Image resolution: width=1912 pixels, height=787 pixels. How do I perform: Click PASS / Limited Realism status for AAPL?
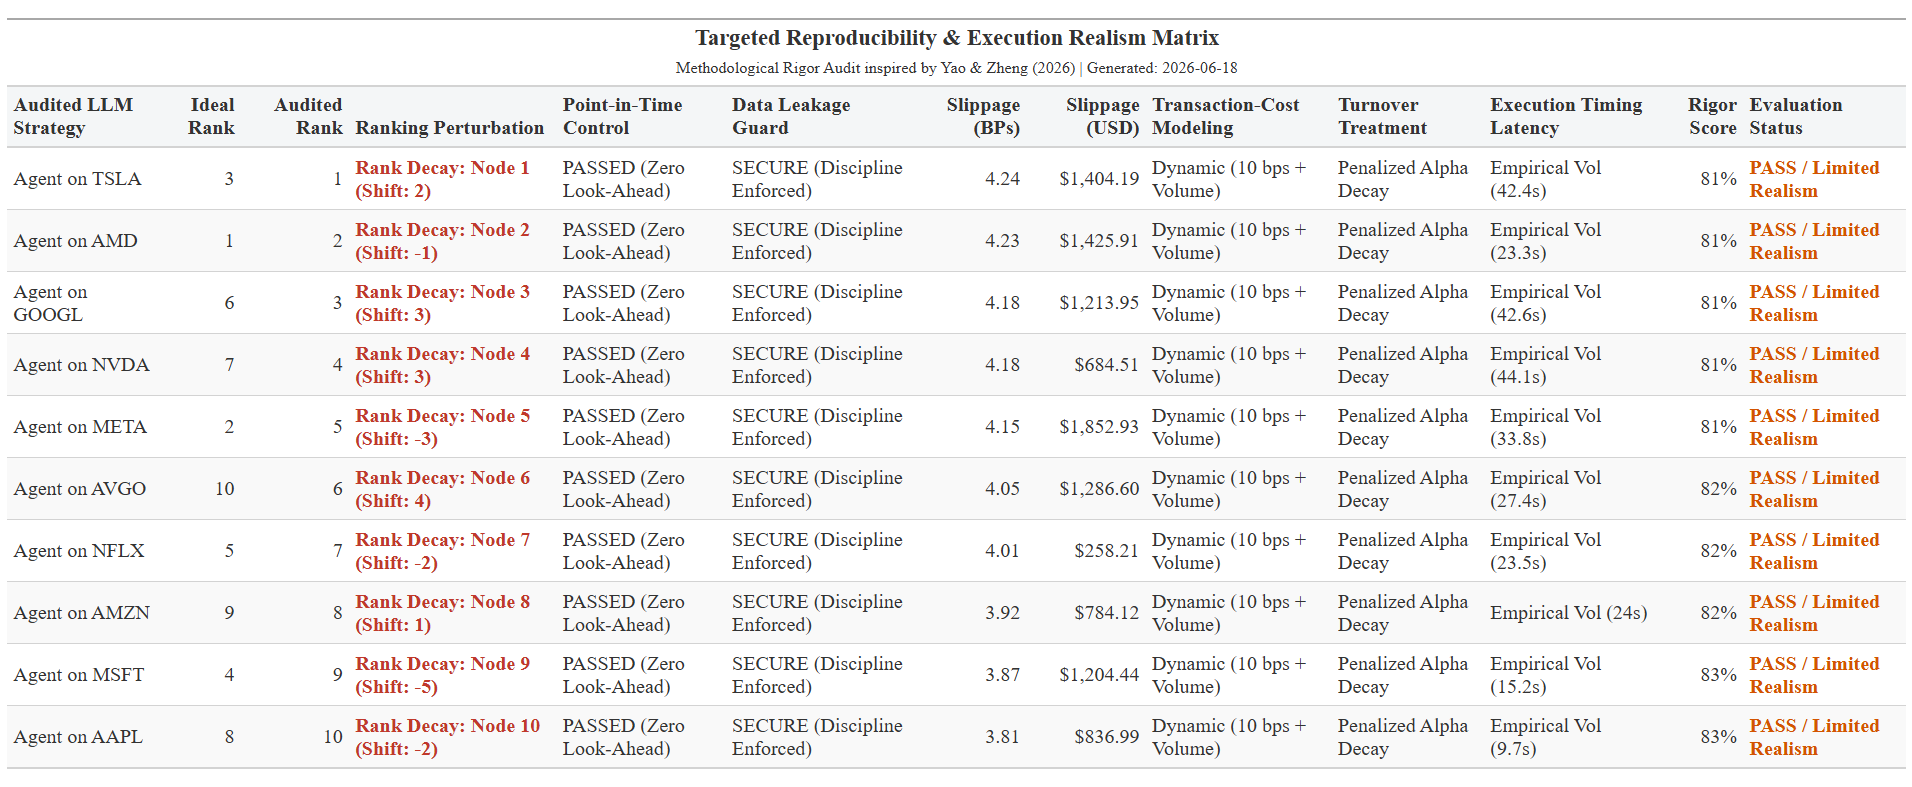1814,737
